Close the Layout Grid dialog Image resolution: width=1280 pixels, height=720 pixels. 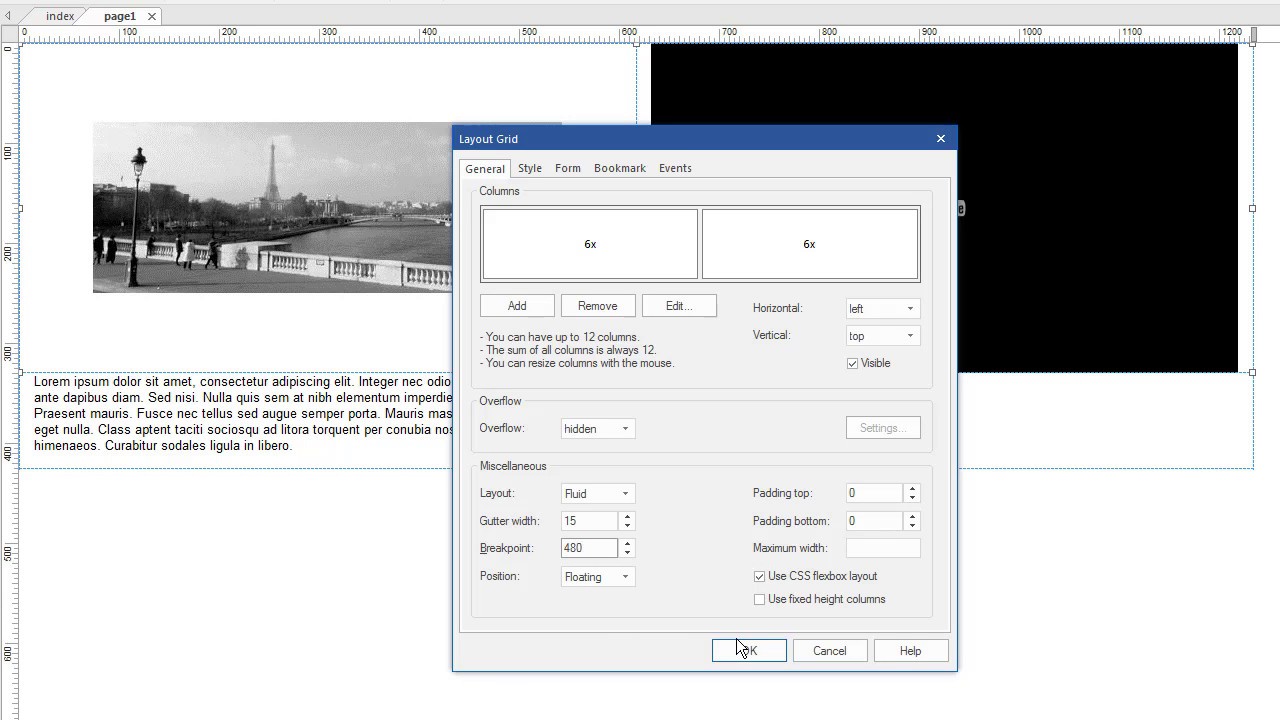point(940,139)
